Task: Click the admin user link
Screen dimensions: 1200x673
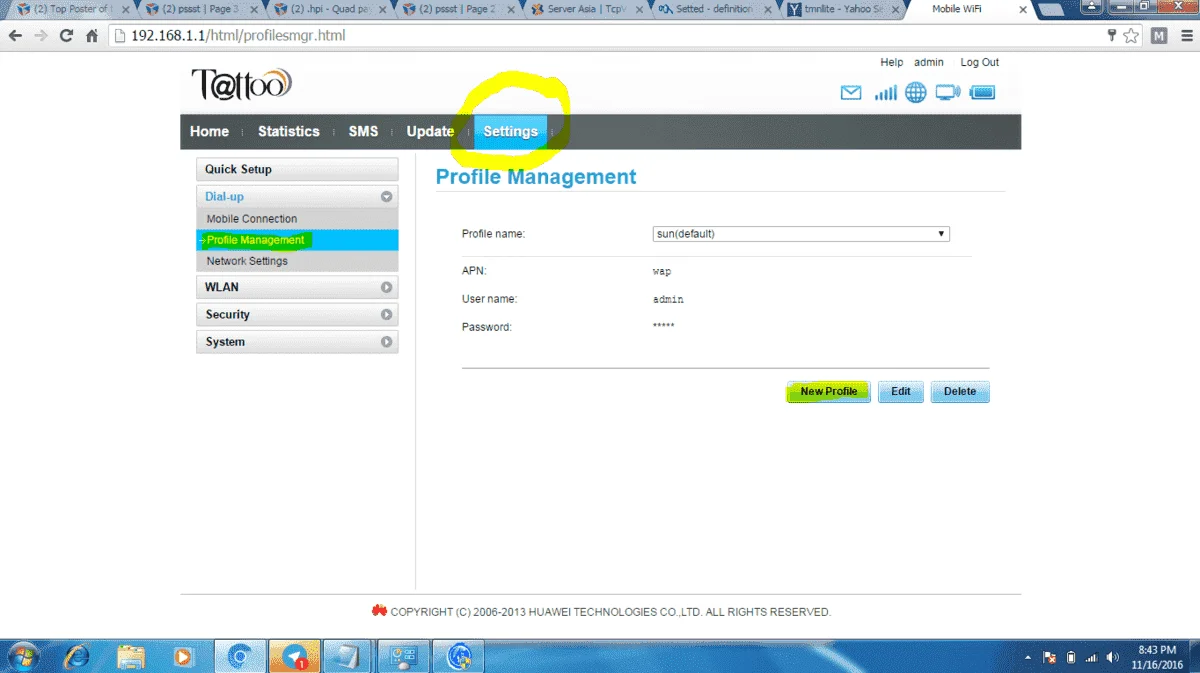Action: (929, 62)
